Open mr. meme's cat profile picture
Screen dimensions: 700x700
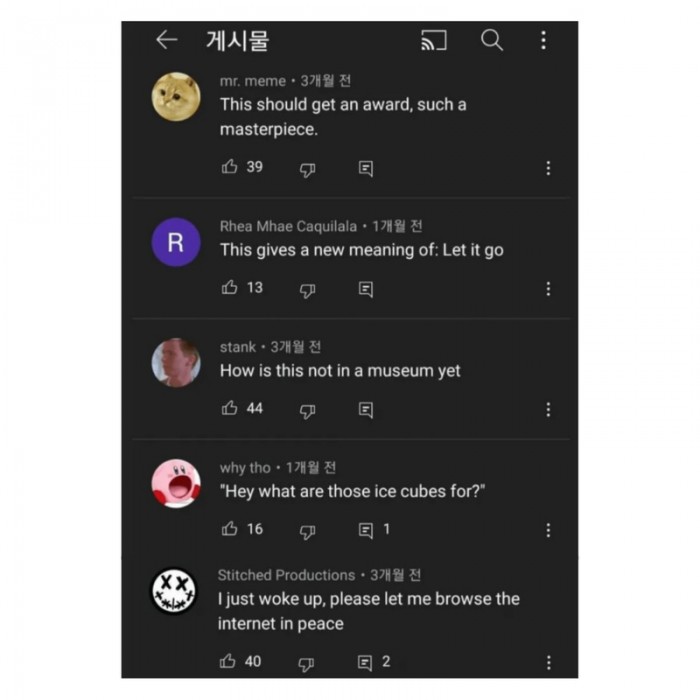coord(175,96)
